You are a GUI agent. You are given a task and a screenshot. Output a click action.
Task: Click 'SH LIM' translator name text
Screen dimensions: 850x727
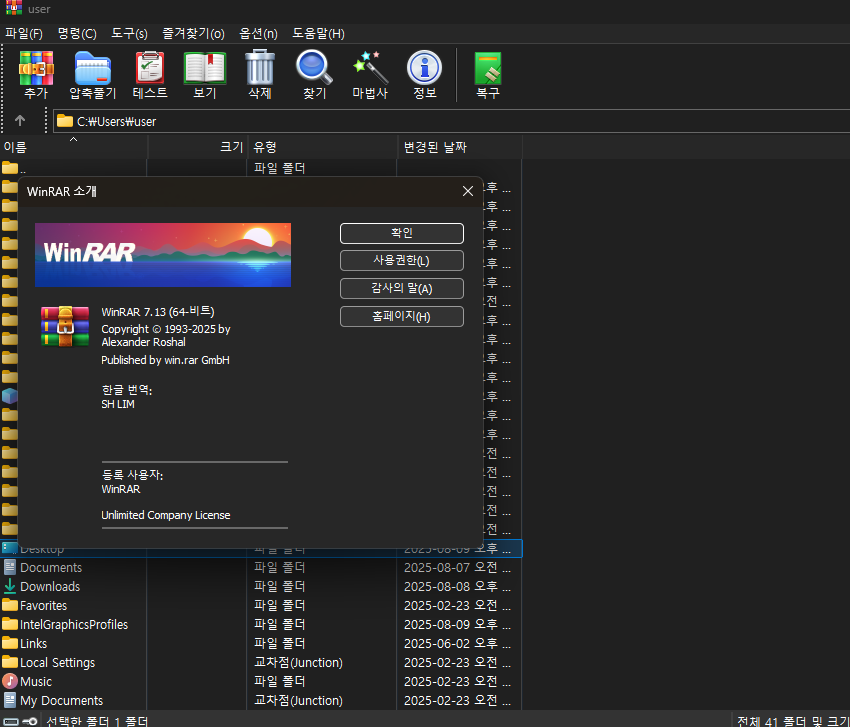pyautogui.click(x=118, y=404)
